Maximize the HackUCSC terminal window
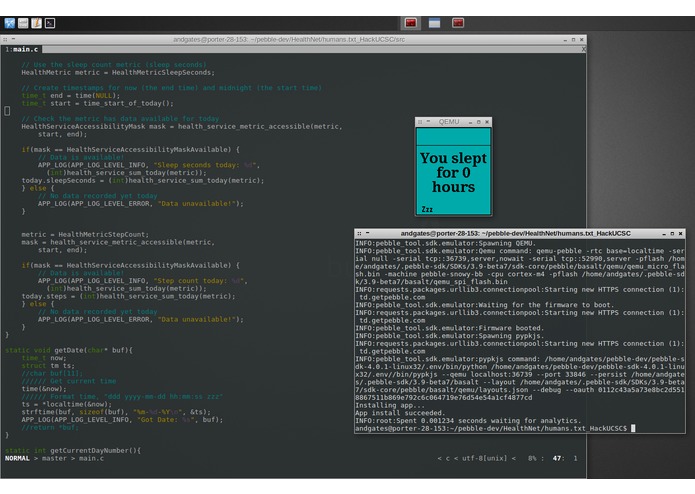The height and width of the screenshot is (494, 695). (672, 233)
